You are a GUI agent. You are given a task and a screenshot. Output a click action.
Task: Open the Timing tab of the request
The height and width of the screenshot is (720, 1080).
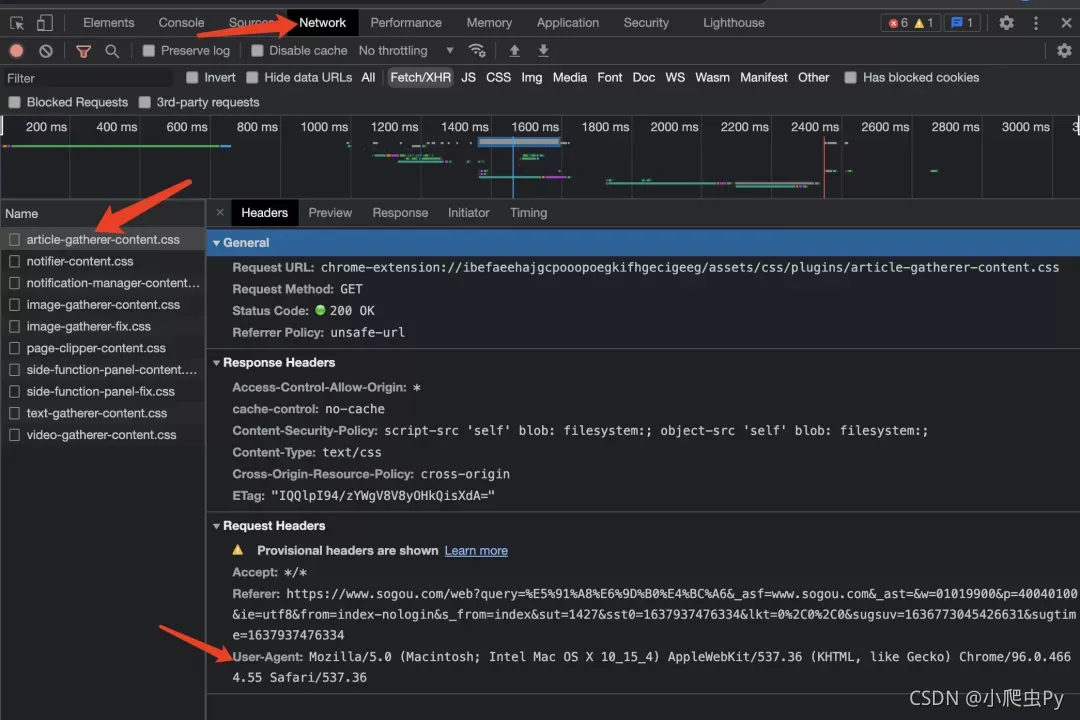pyautogui.click(x=528, y=213)
